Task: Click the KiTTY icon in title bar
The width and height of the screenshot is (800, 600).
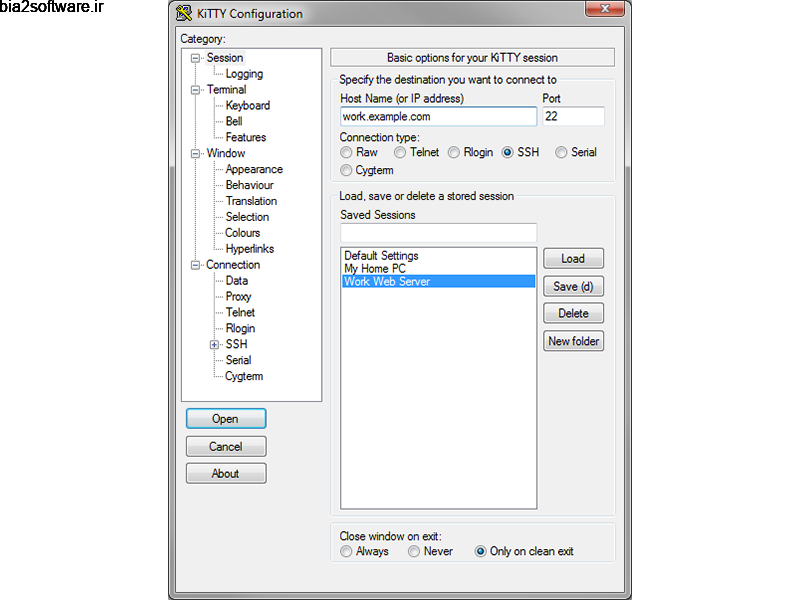Action: pyautogui.click(x=185, y=14)
